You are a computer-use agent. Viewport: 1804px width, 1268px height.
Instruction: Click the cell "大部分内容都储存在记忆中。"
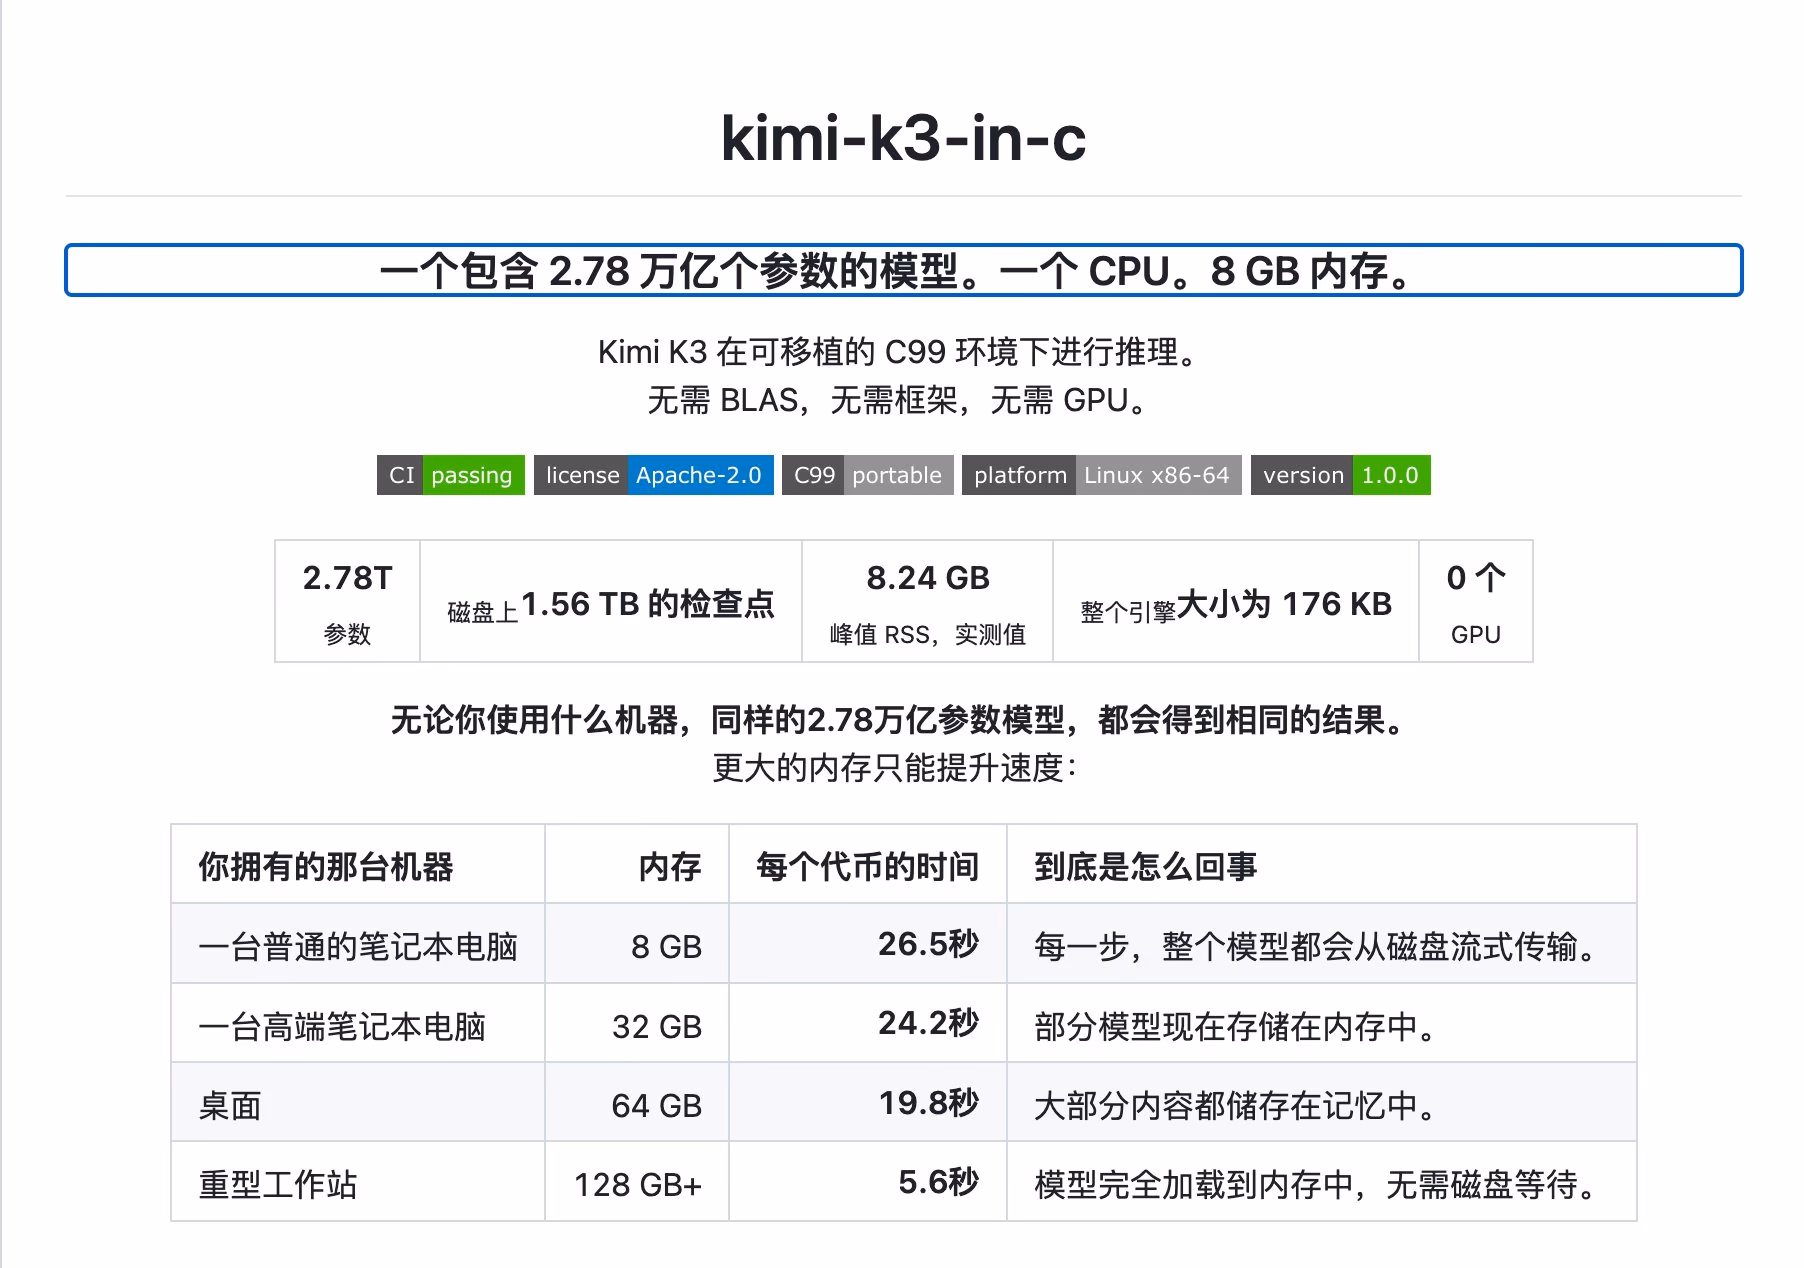1322,1104
